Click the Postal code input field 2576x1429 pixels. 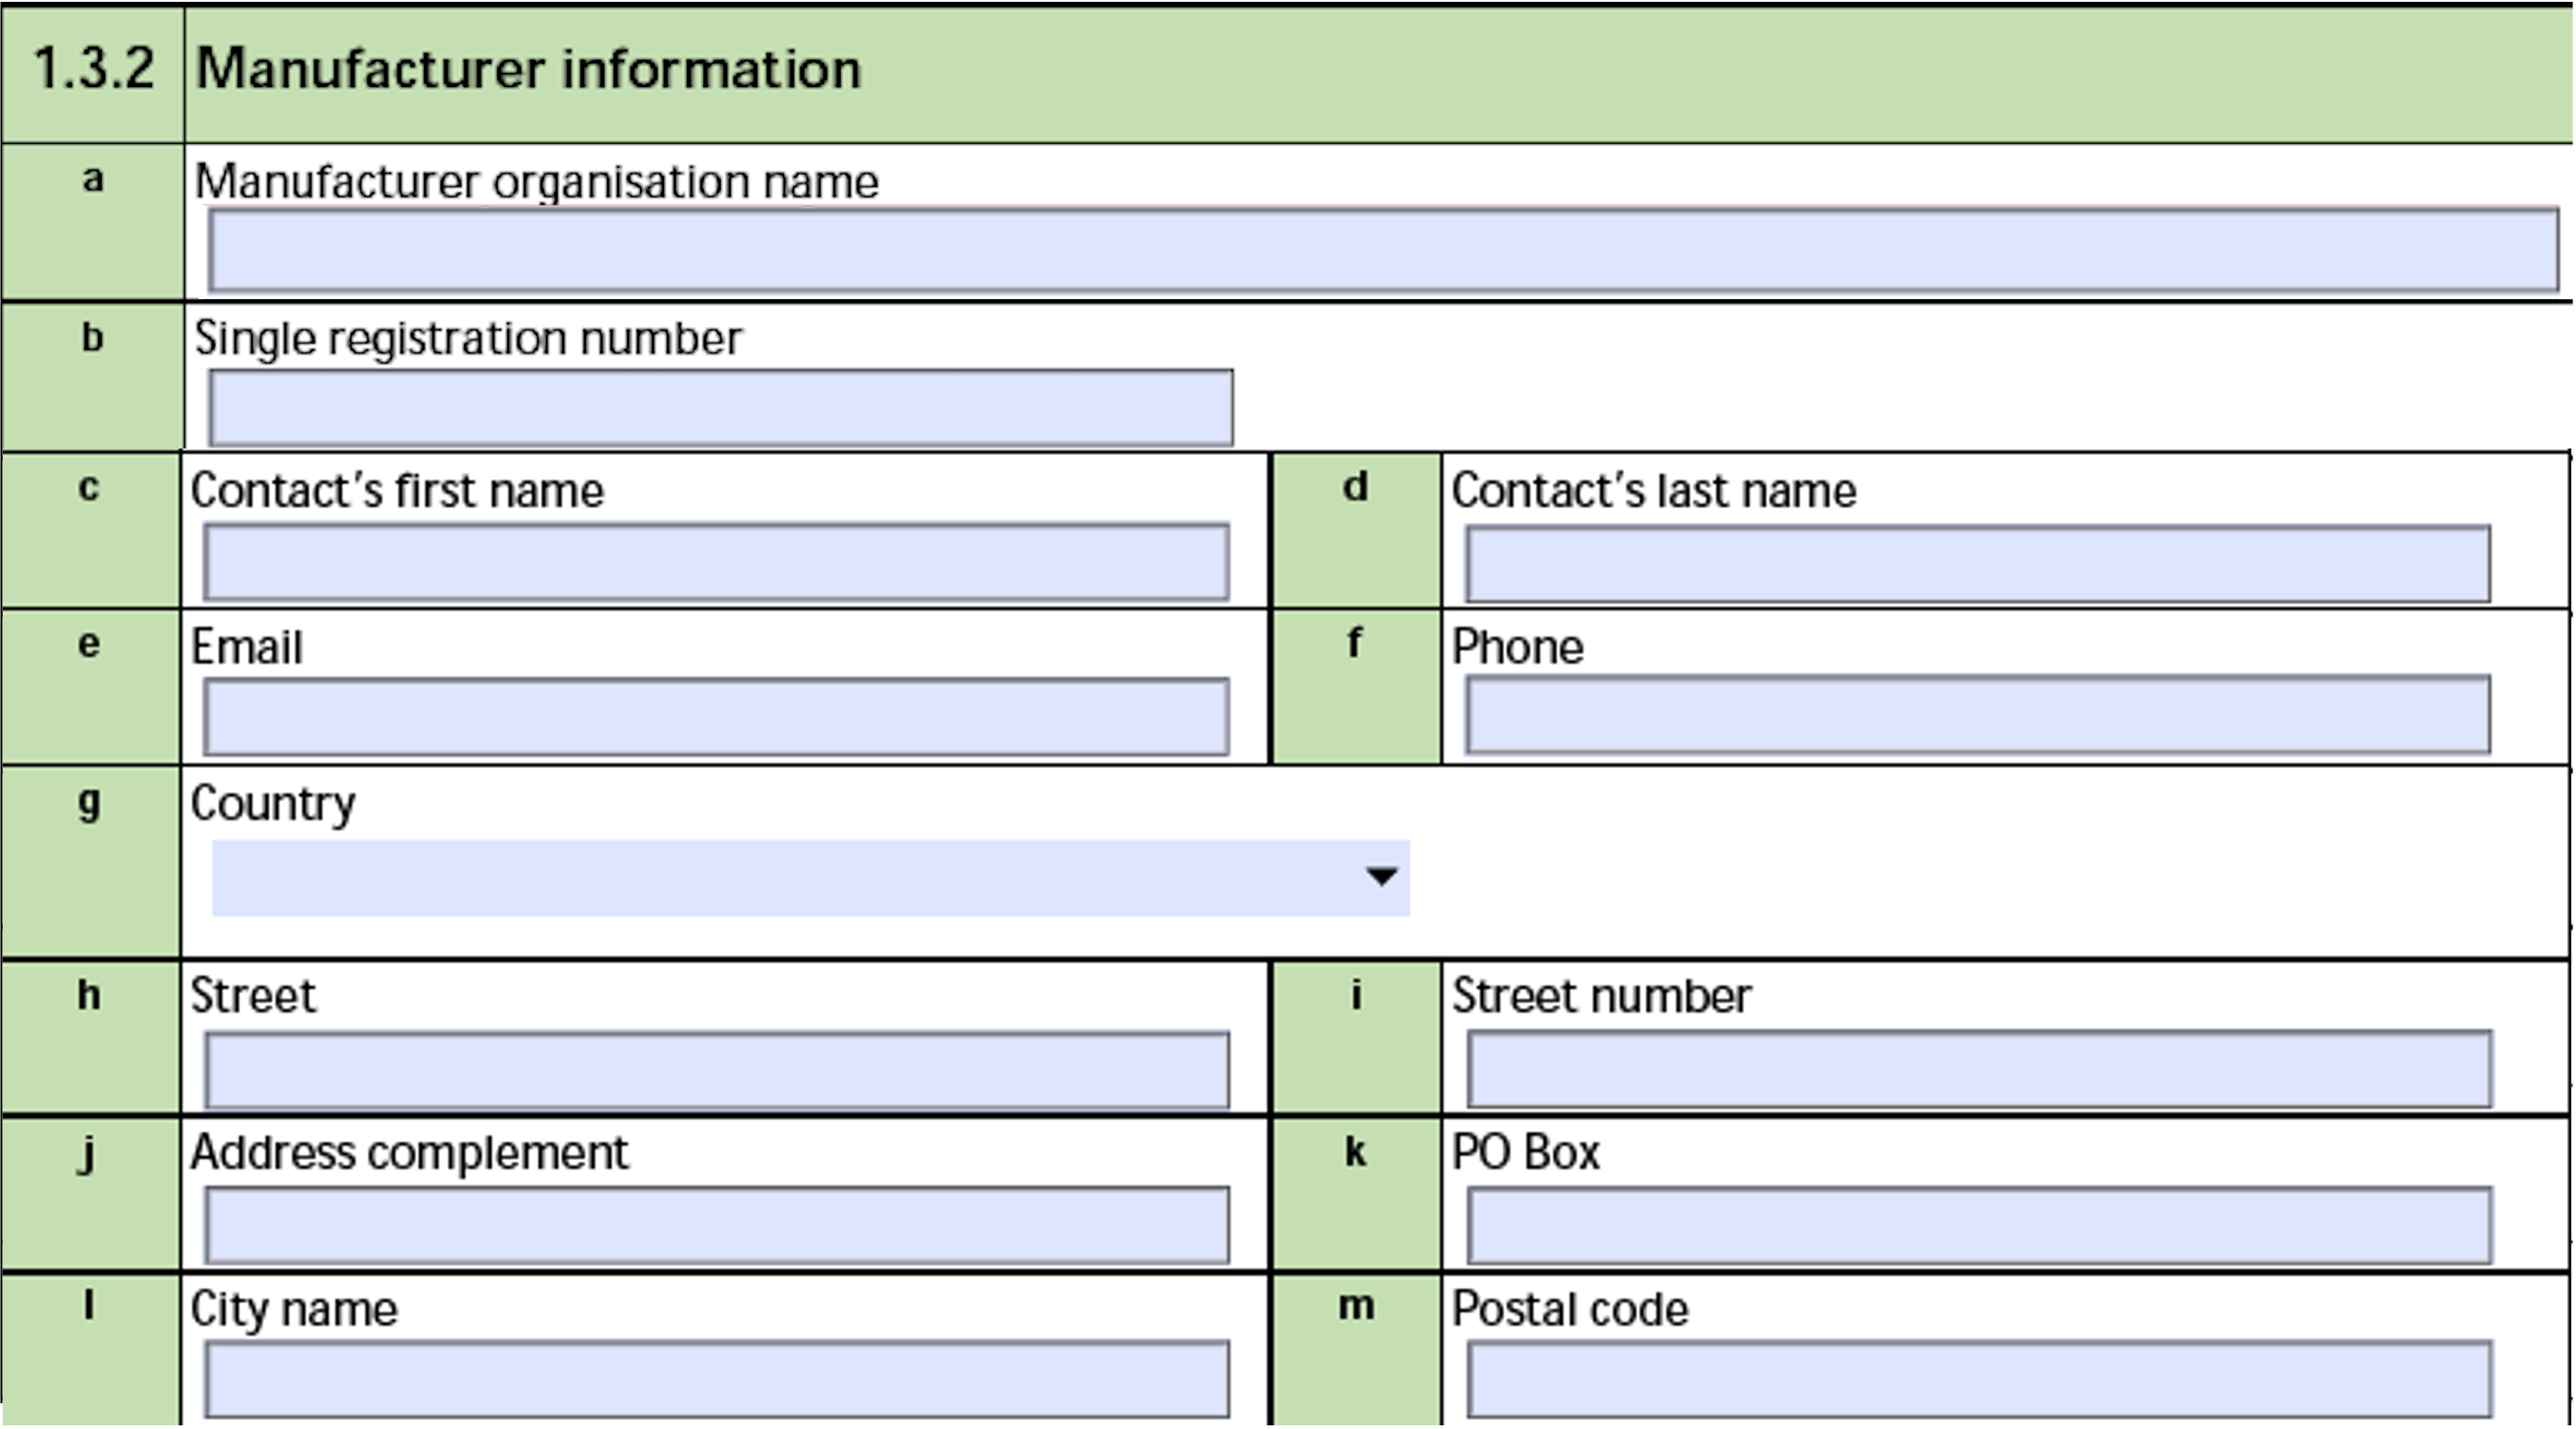(1979, 1380)
